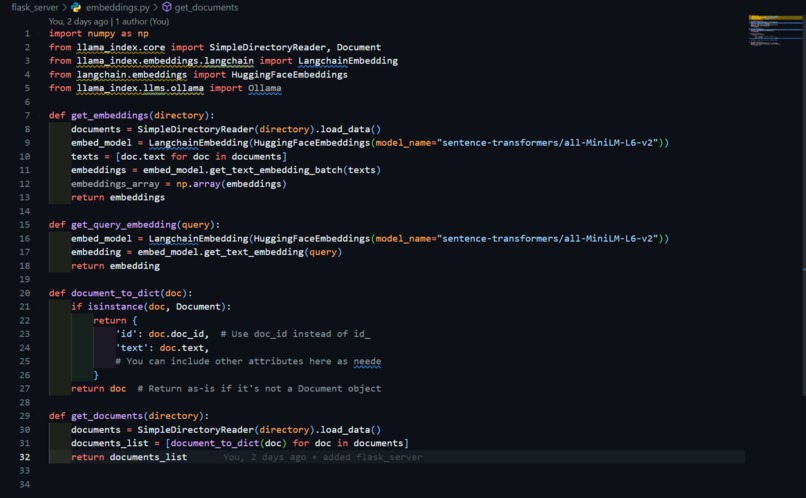Click 'return embedding' on line 18
806x498 pixels.
coord(115,266)
